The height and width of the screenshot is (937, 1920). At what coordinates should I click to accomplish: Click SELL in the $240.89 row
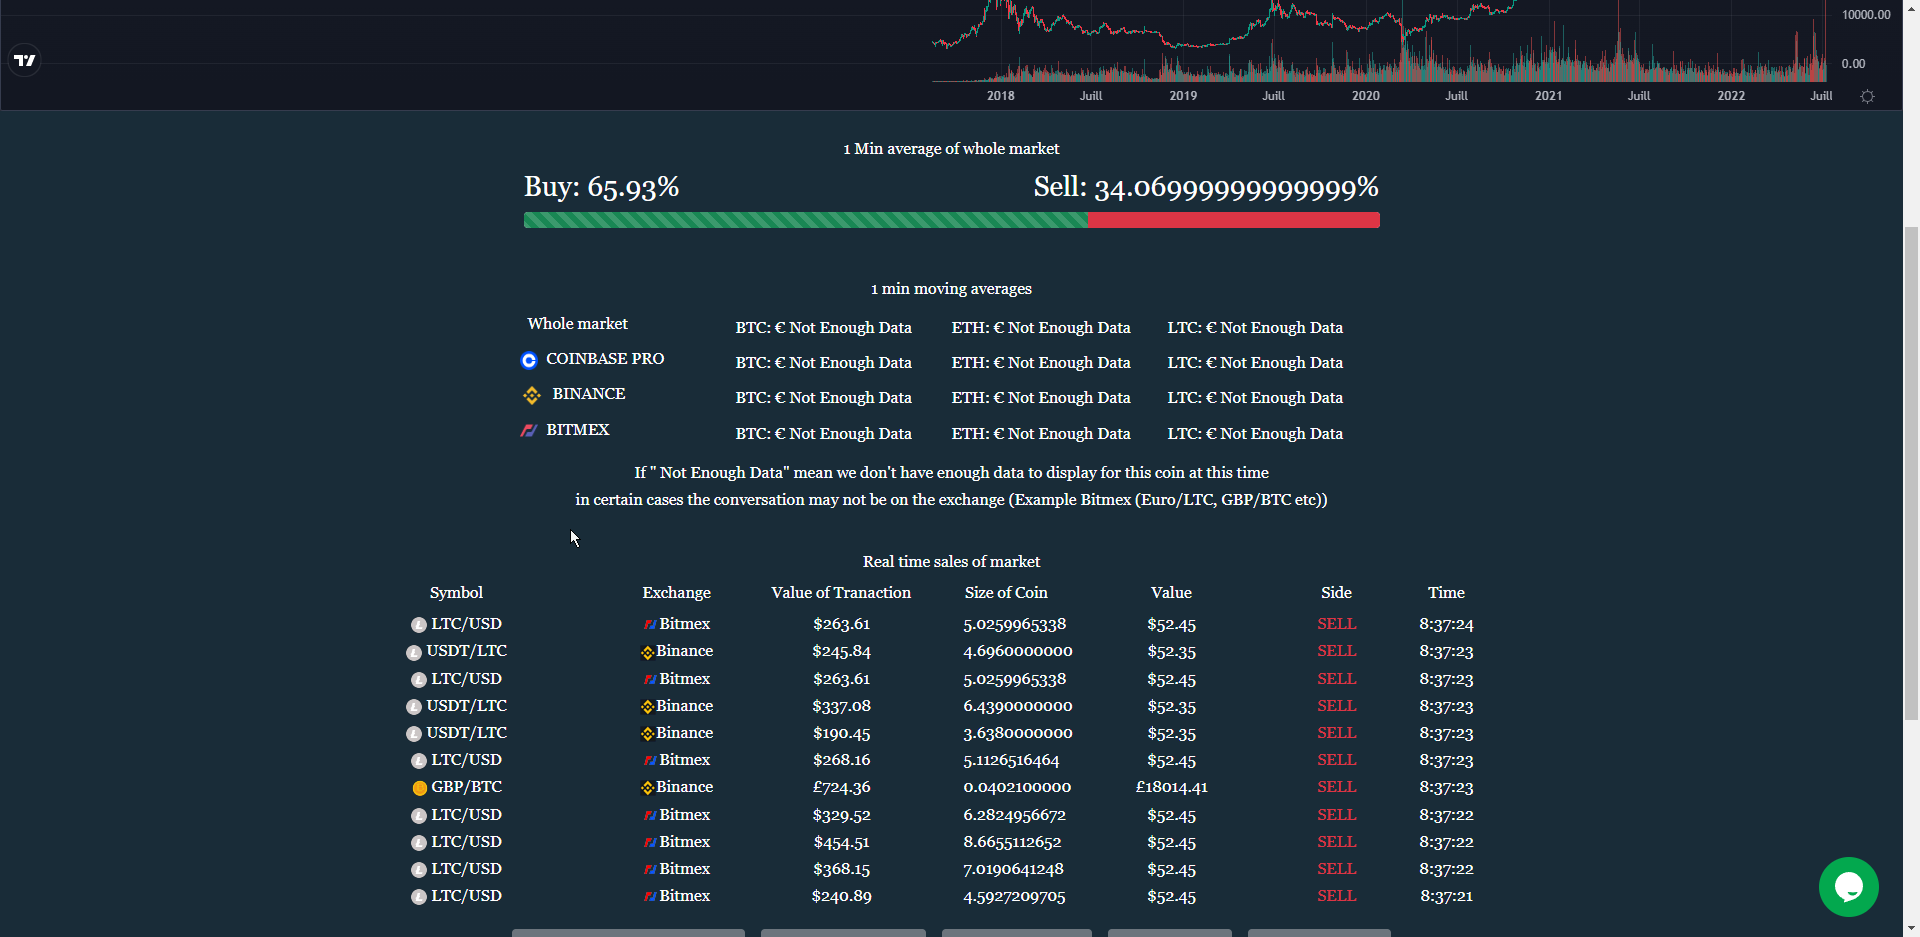[1336, 896]
